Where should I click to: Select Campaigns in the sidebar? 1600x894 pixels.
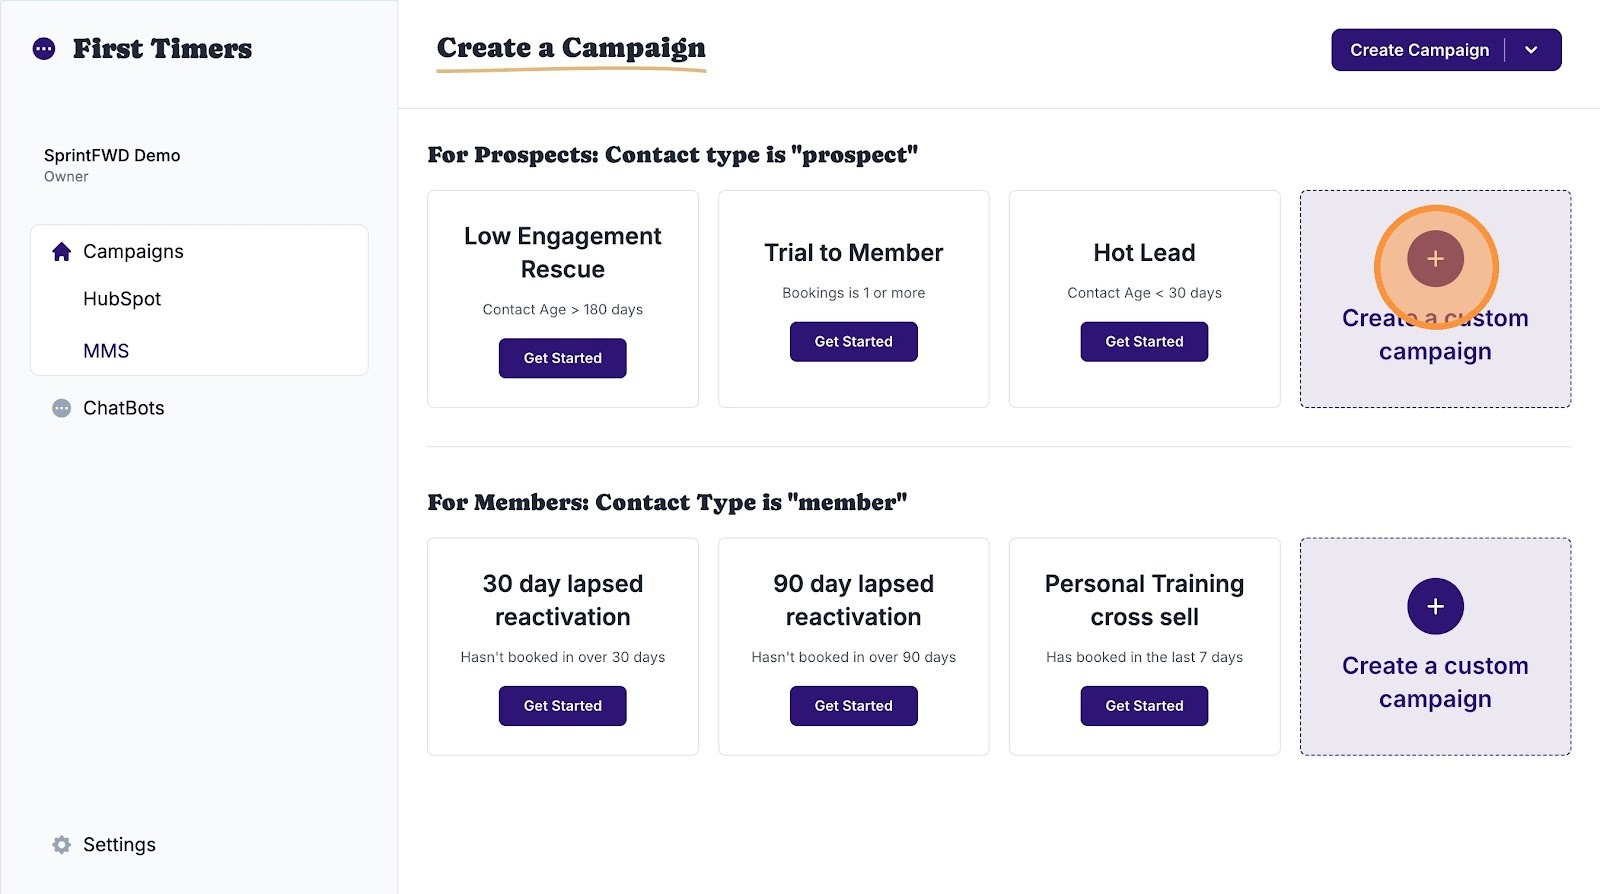click(x=133, y=252)
